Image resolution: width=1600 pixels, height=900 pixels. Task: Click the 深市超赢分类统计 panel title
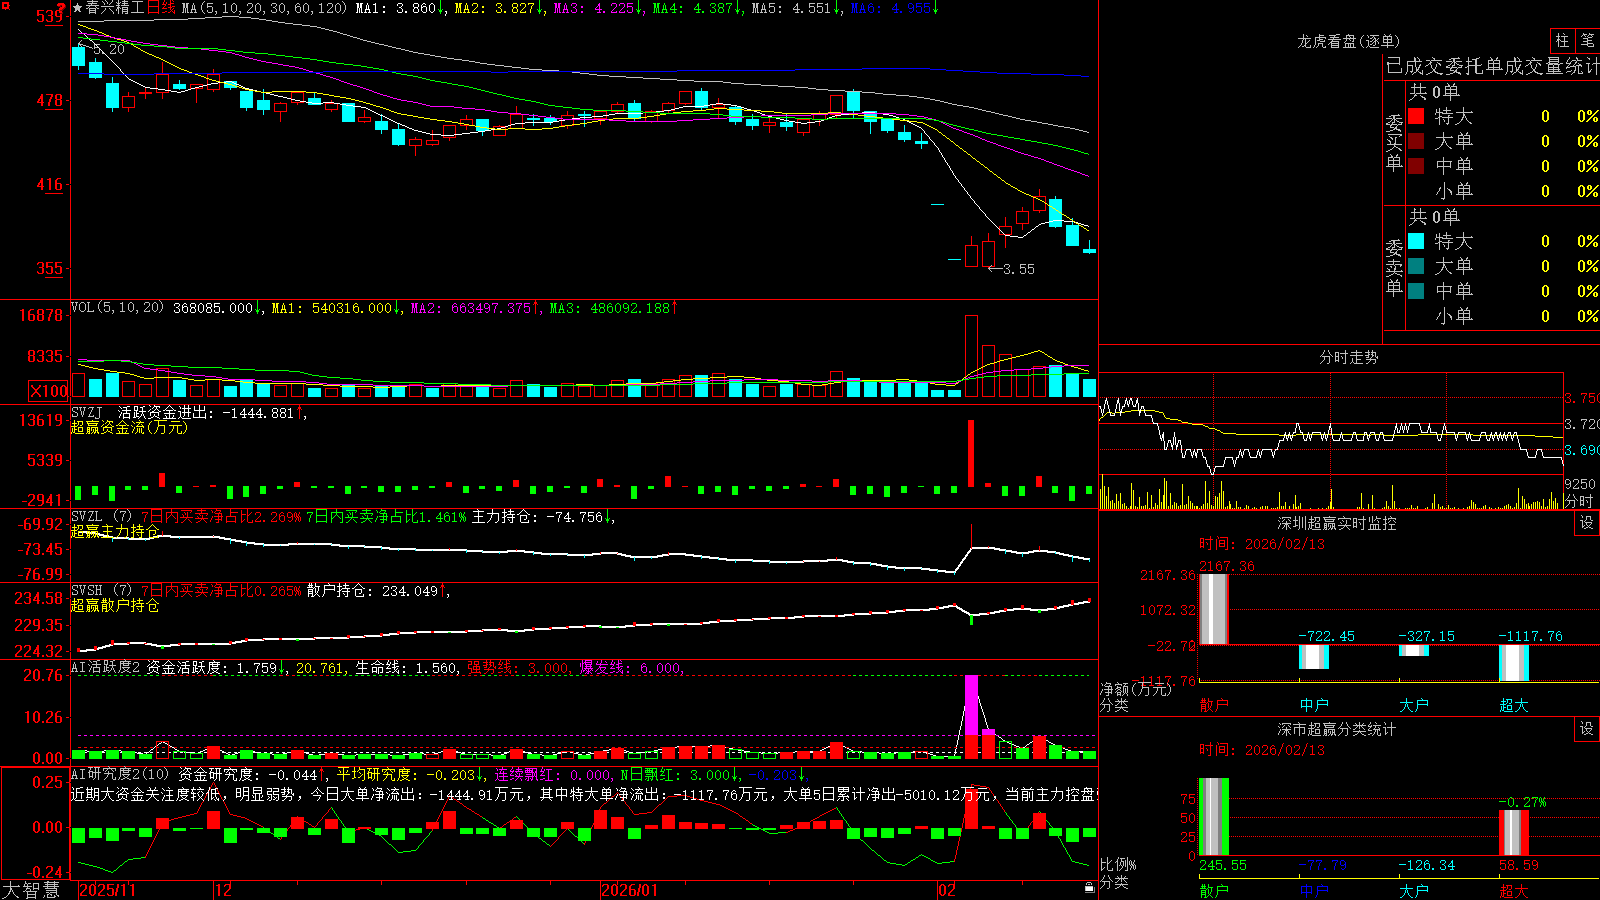tap(1337, 729)
